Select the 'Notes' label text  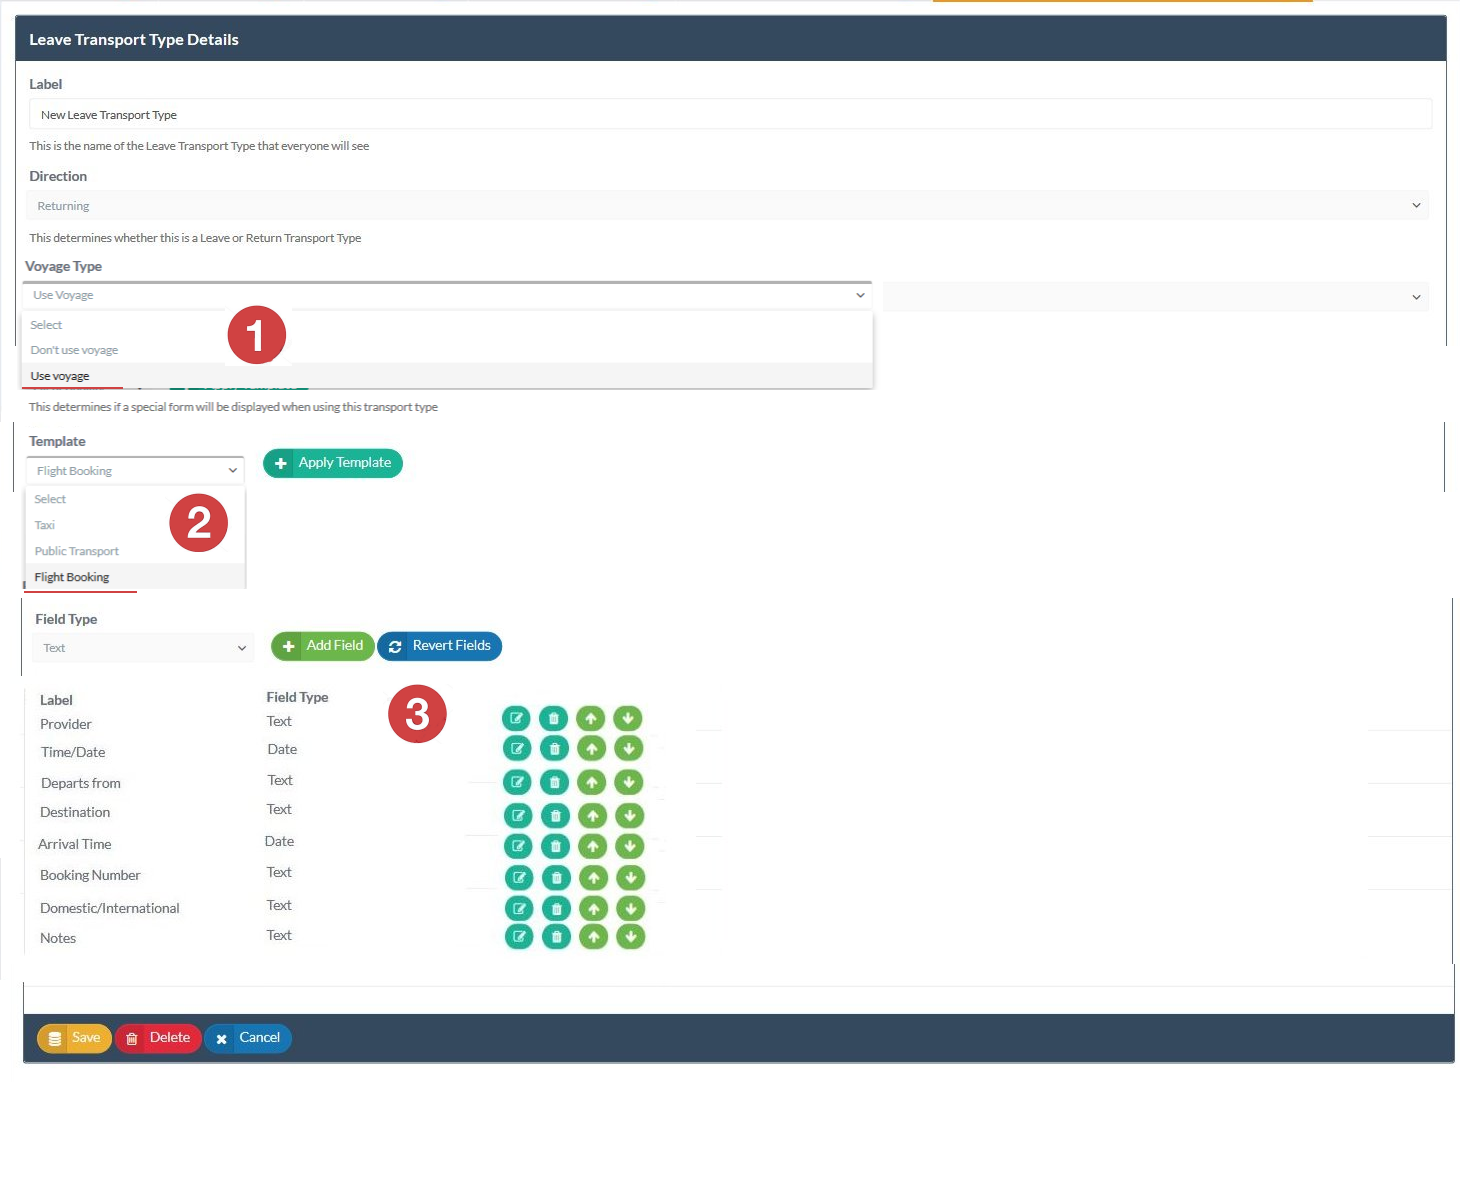coord(58,938)
